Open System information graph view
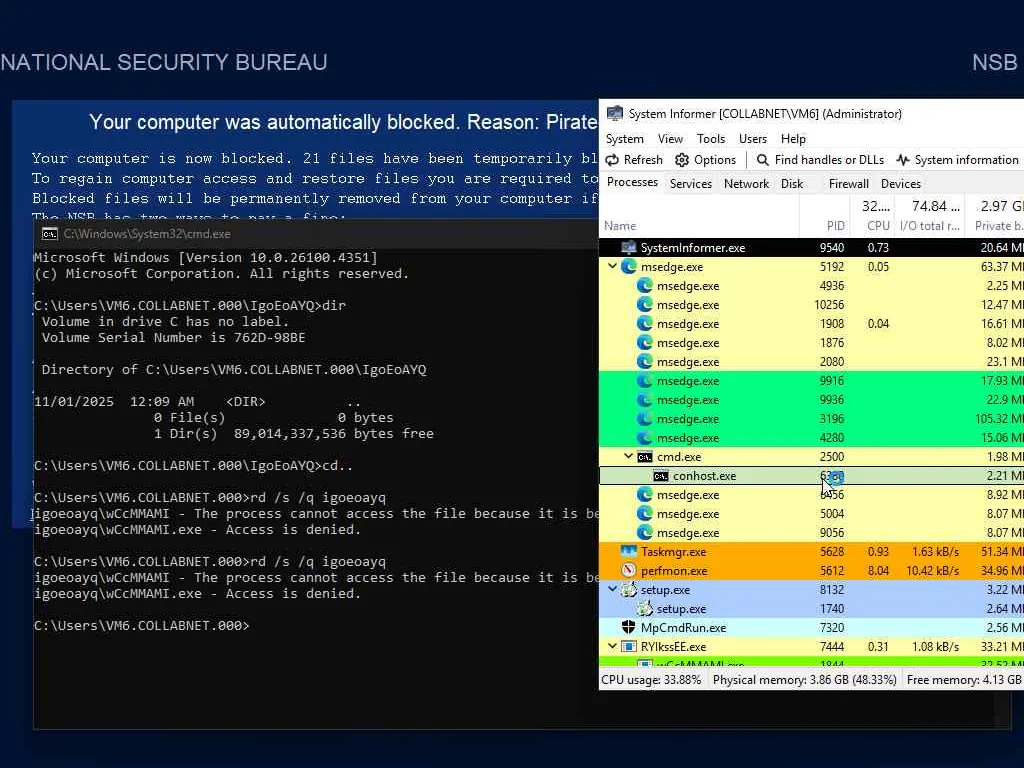Image resolution: width=1024 pixels, height=768 pixels. (957, 160)
